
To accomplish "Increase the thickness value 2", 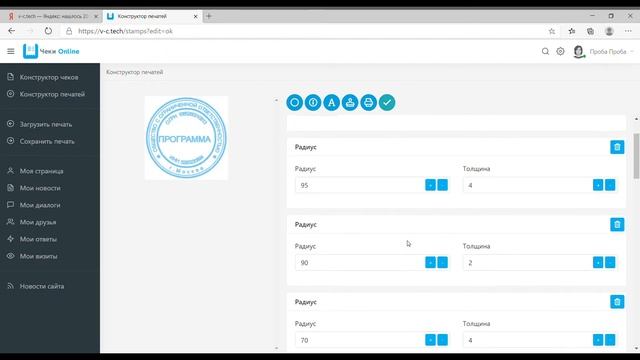I will (x=598, y=262).
